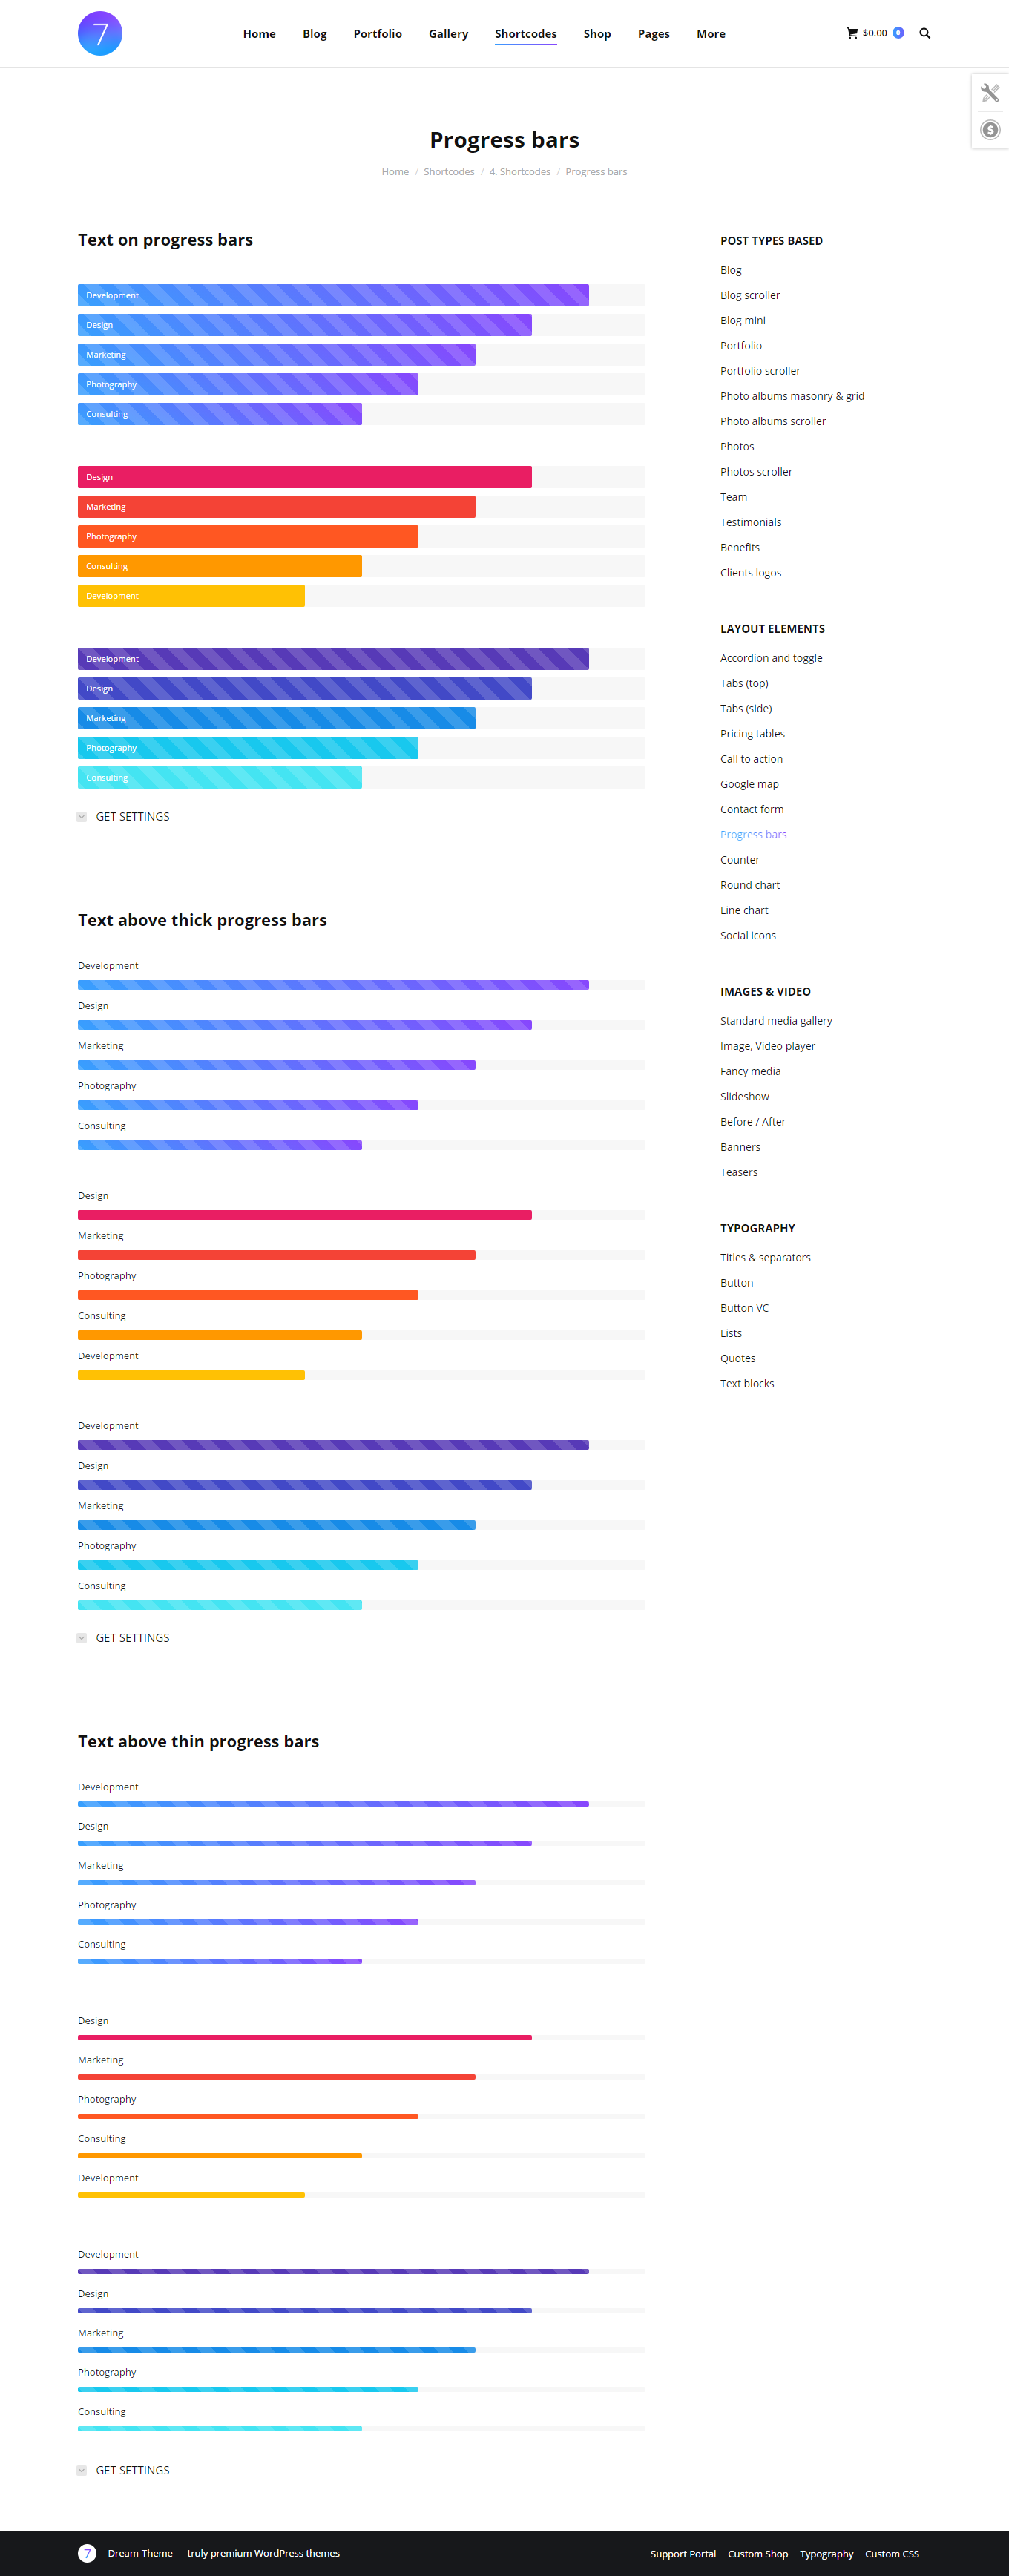Viewport: 1009px width, 2576px height.
Task: Expand first GET SETTINGS toggle
Action: click(x=82, y=817)
